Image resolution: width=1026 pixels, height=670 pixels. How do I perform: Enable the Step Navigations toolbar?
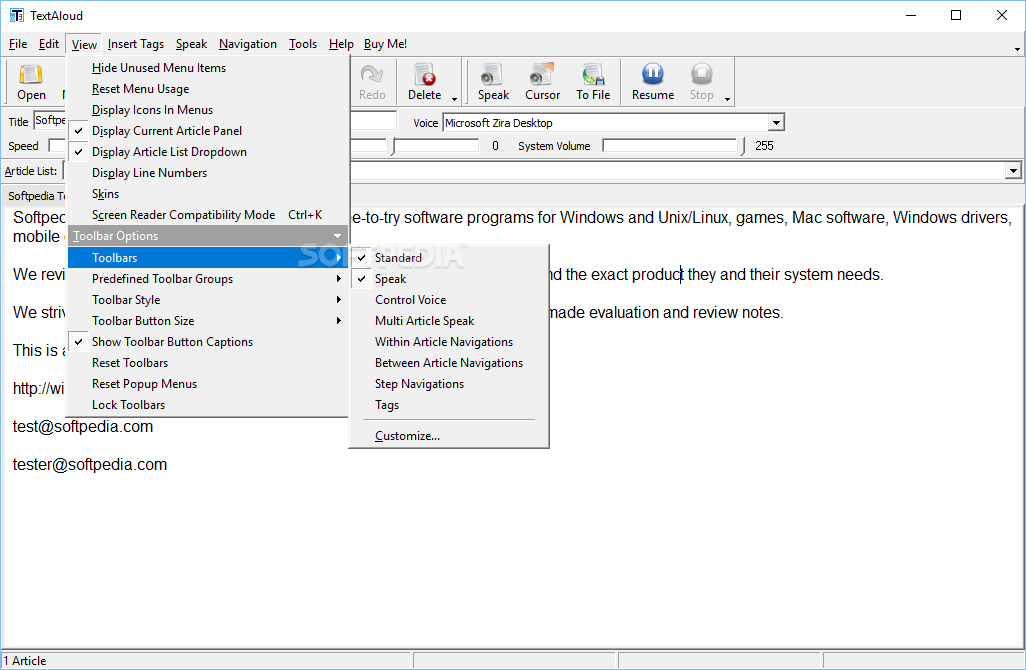[449, 383]
